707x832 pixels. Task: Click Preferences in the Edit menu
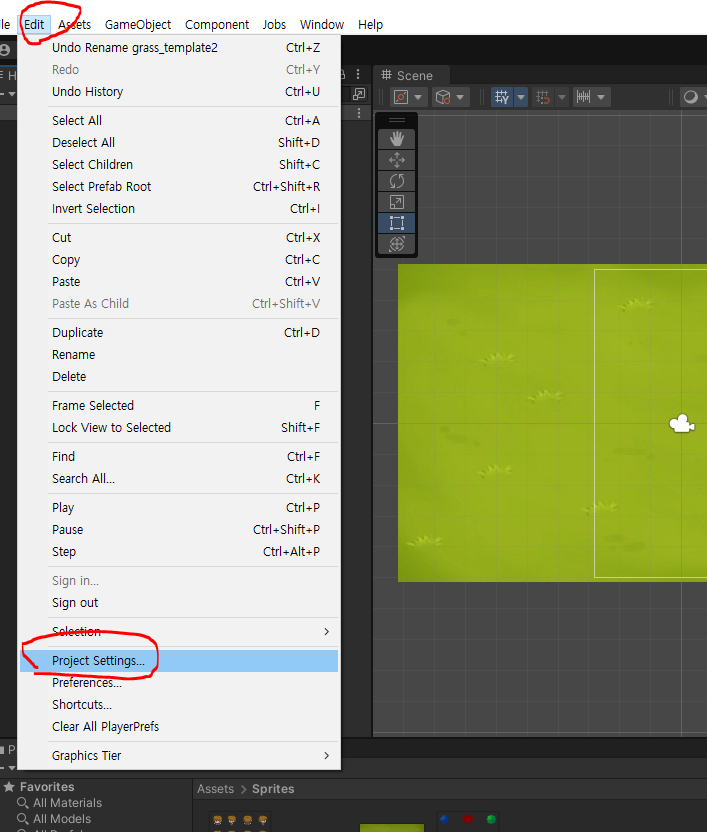tap(87, 683)
